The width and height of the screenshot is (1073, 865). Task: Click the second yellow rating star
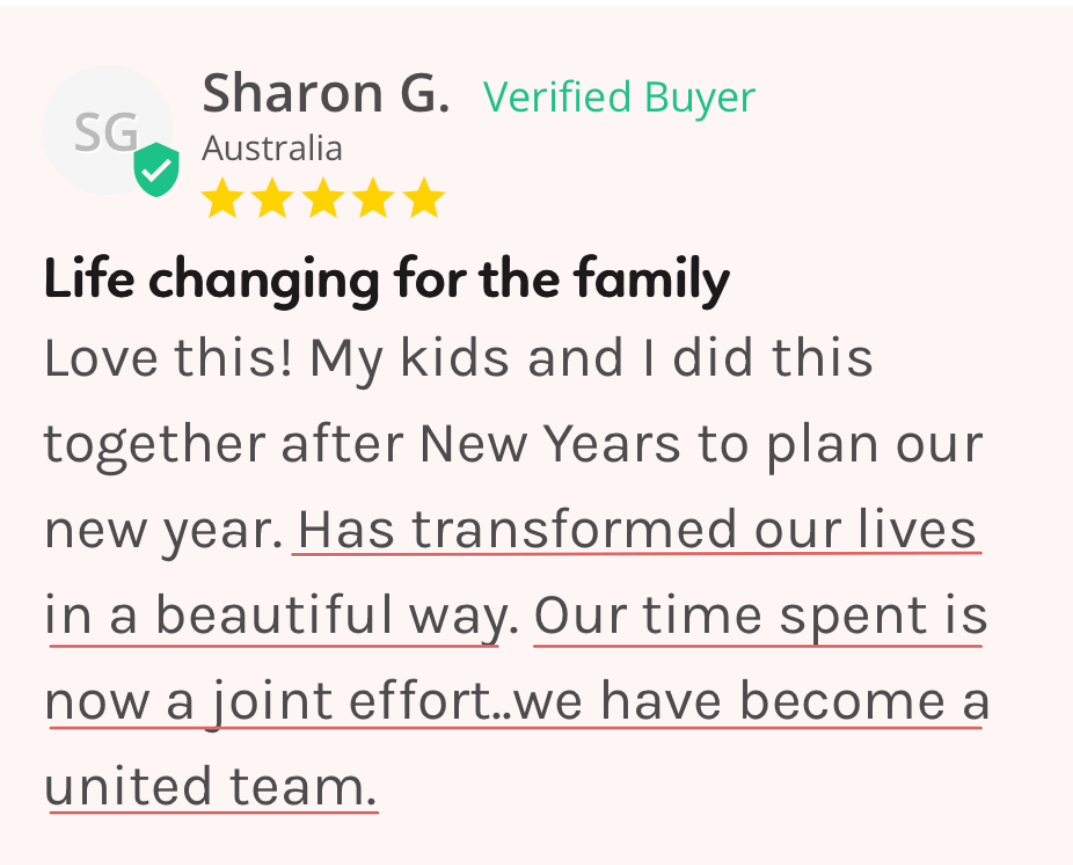coord(273,198)
